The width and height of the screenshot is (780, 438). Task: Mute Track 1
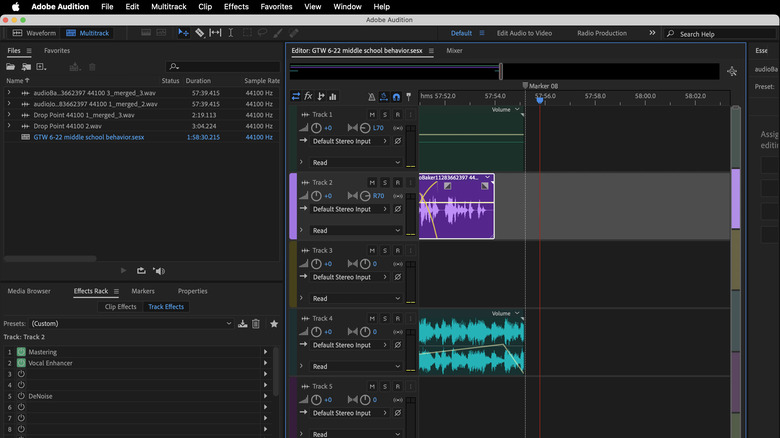click(x=372, y=115)
